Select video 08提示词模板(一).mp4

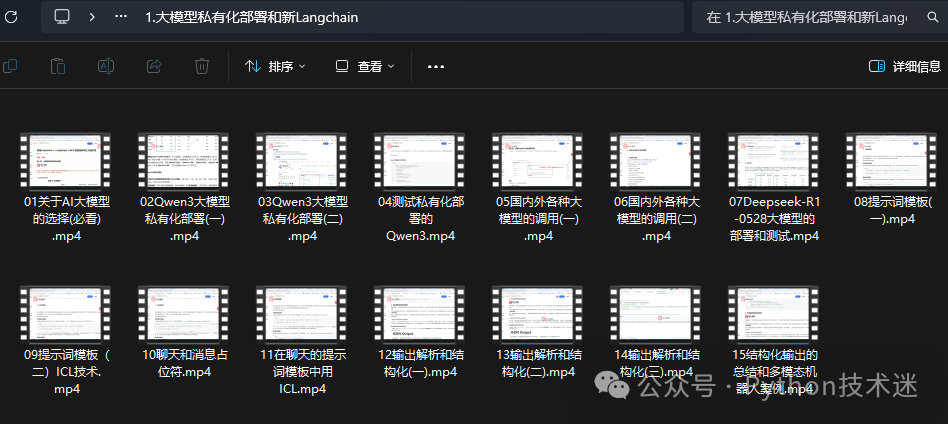point(893,180)
